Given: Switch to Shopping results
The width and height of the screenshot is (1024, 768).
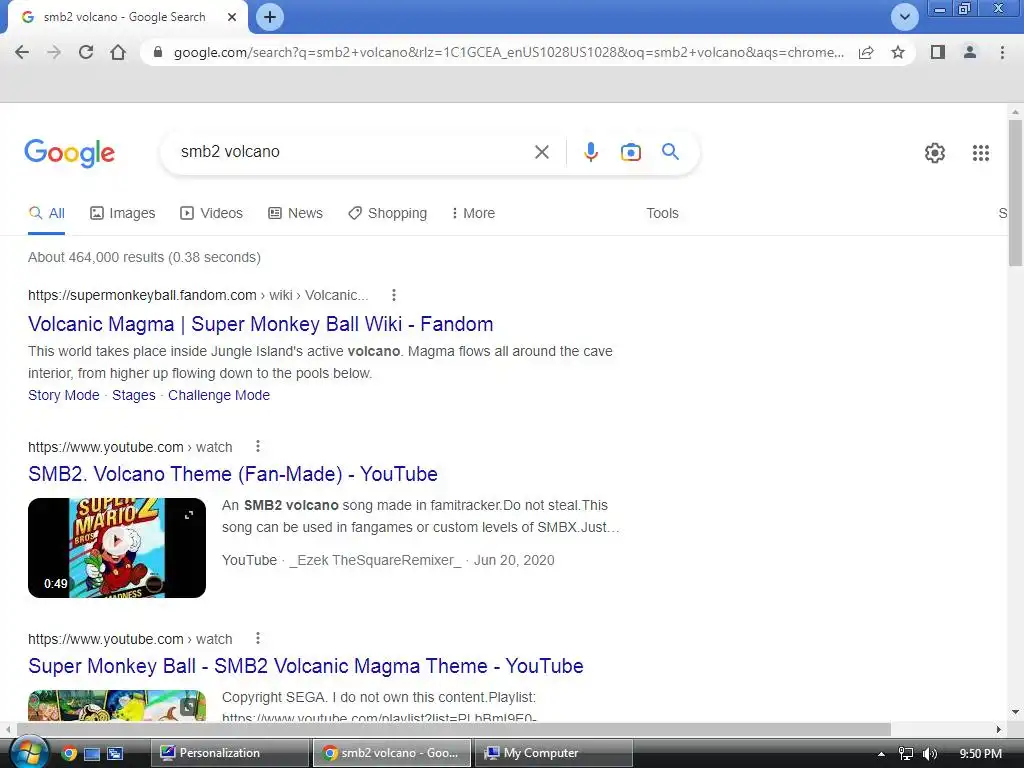Looking at the screenshot, I should pos(387,213).
